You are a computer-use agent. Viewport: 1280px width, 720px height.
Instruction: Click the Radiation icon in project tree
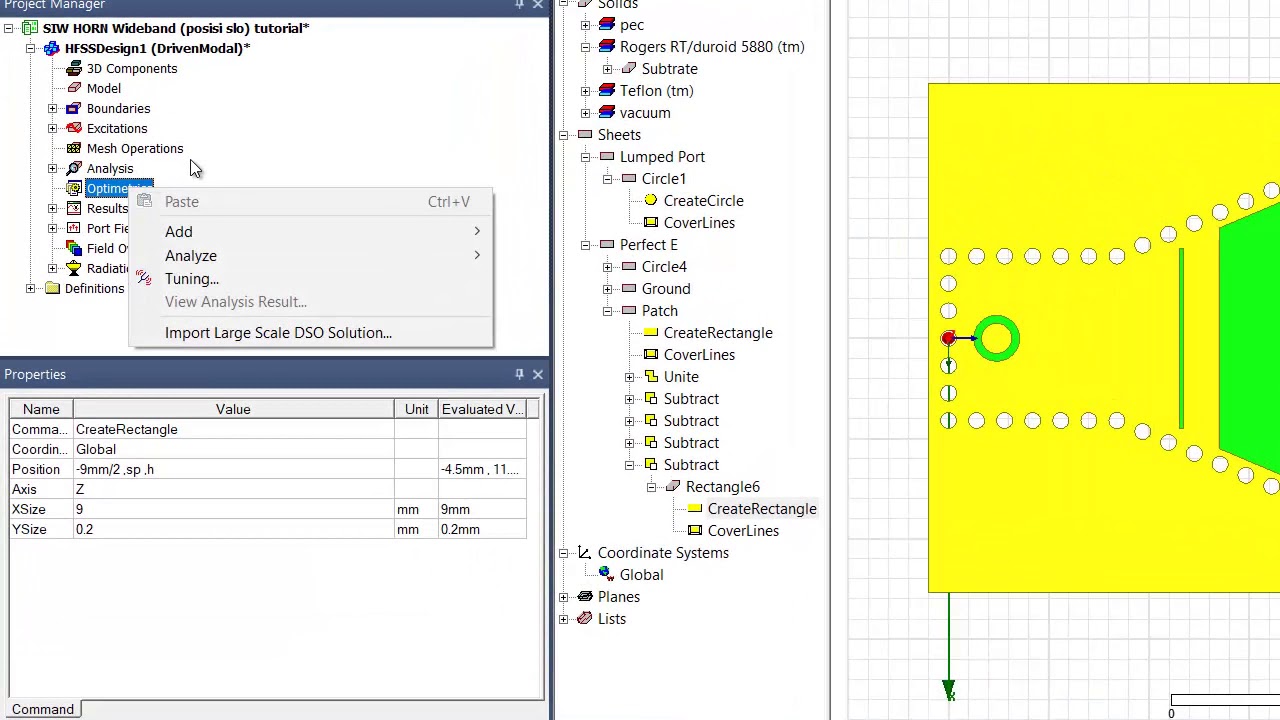[x=74, y=268]
